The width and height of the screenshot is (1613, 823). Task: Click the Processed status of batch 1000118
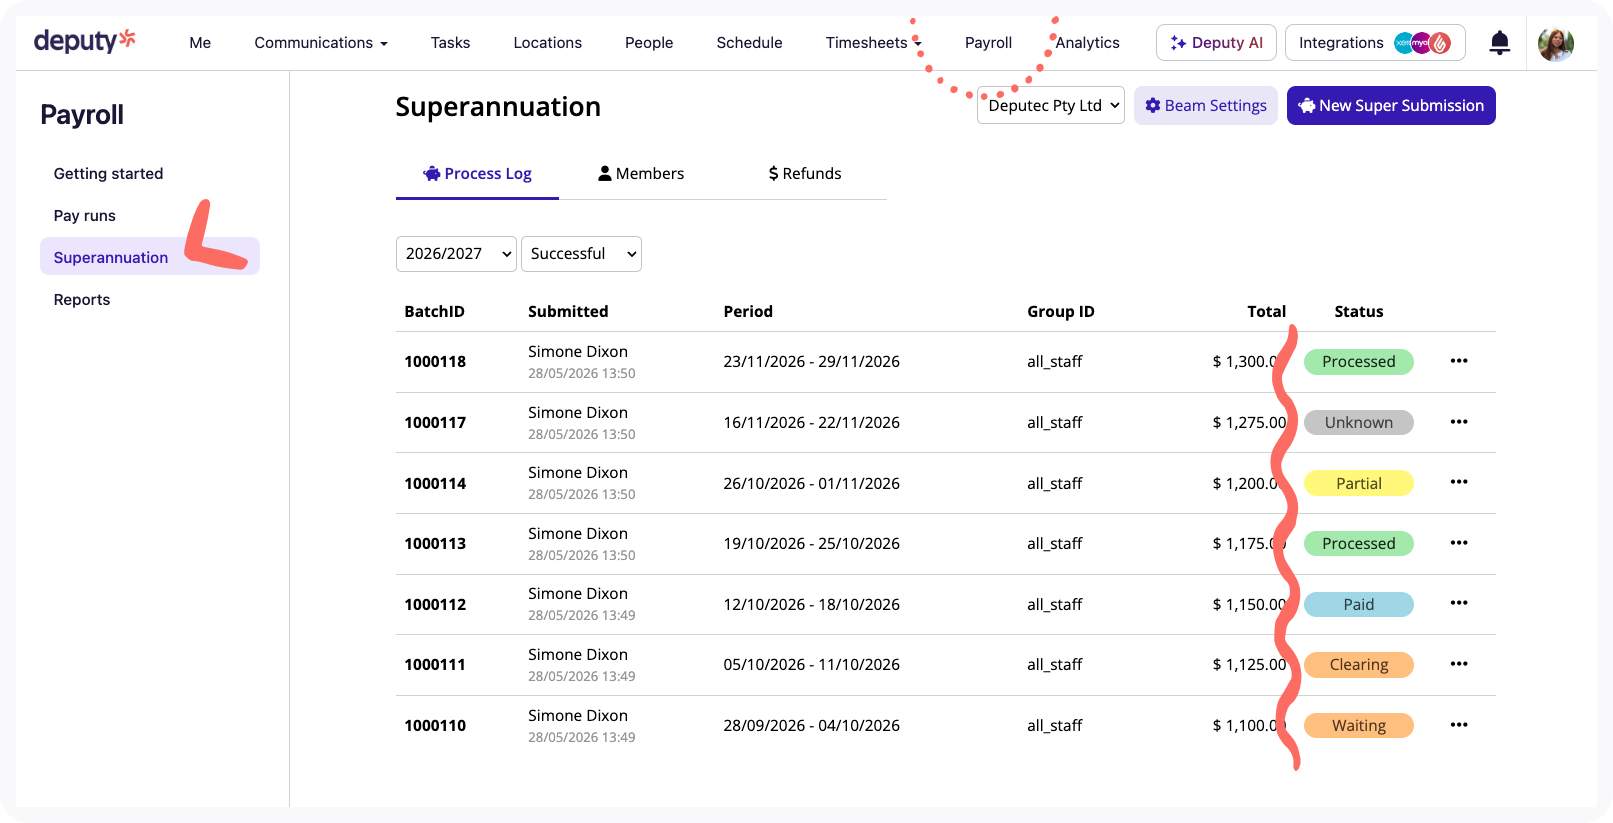coord(1358,362)
